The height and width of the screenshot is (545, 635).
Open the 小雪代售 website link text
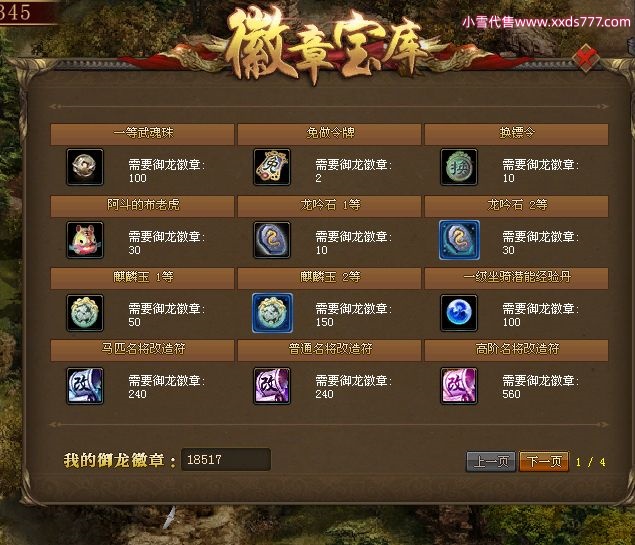(546, 21)
